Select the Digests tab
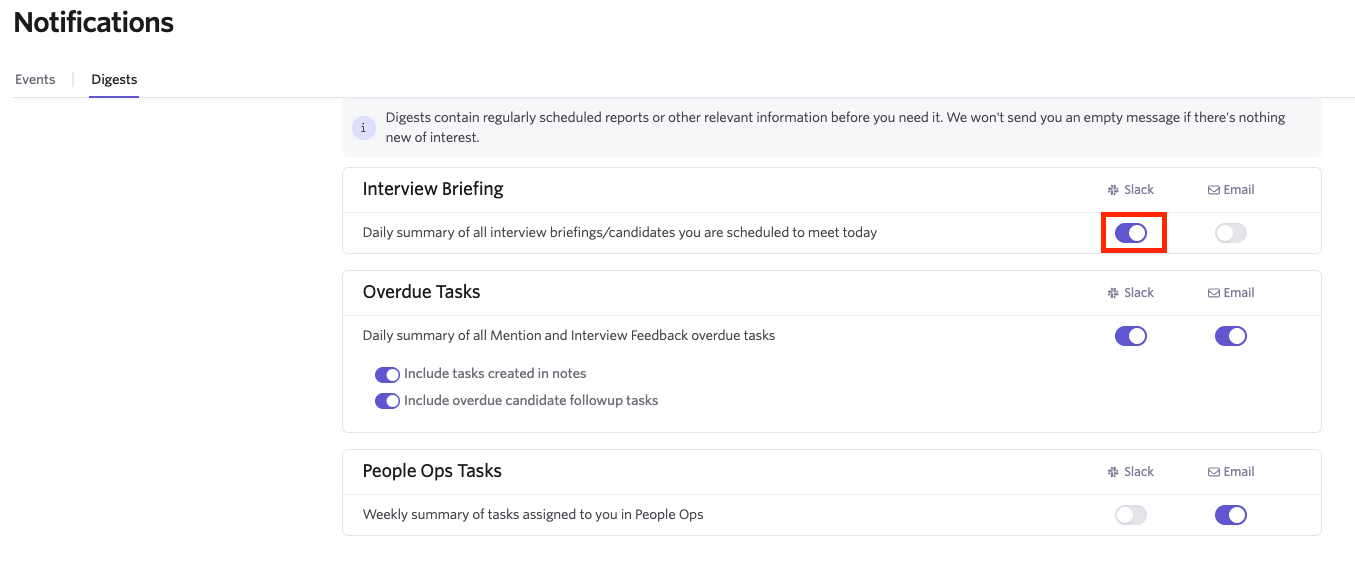Viewport: 1355px width, 561px height. coord(114,79)
